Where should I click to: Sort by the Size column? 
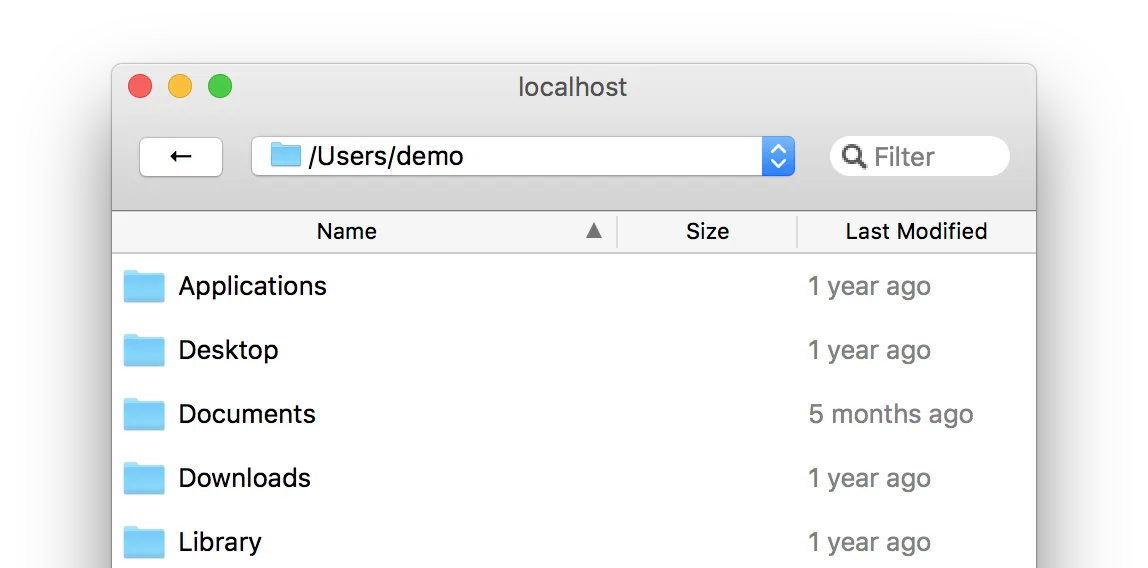(707, 232)
